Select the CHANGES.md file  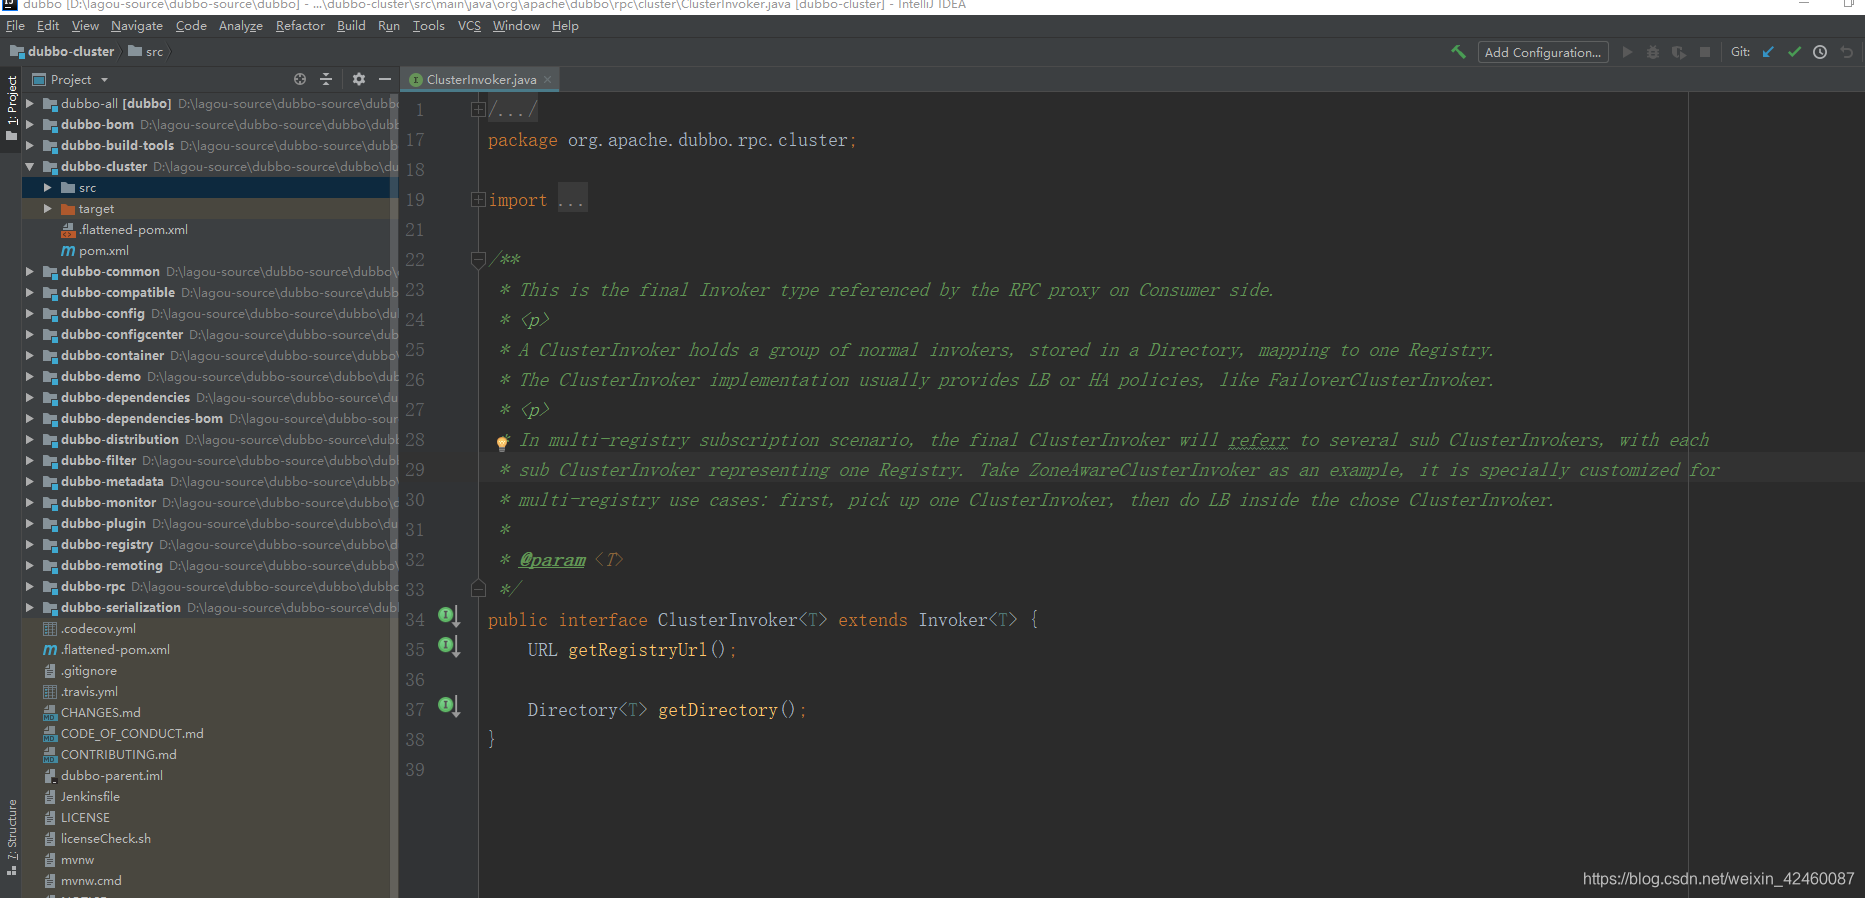click(100, 713)
